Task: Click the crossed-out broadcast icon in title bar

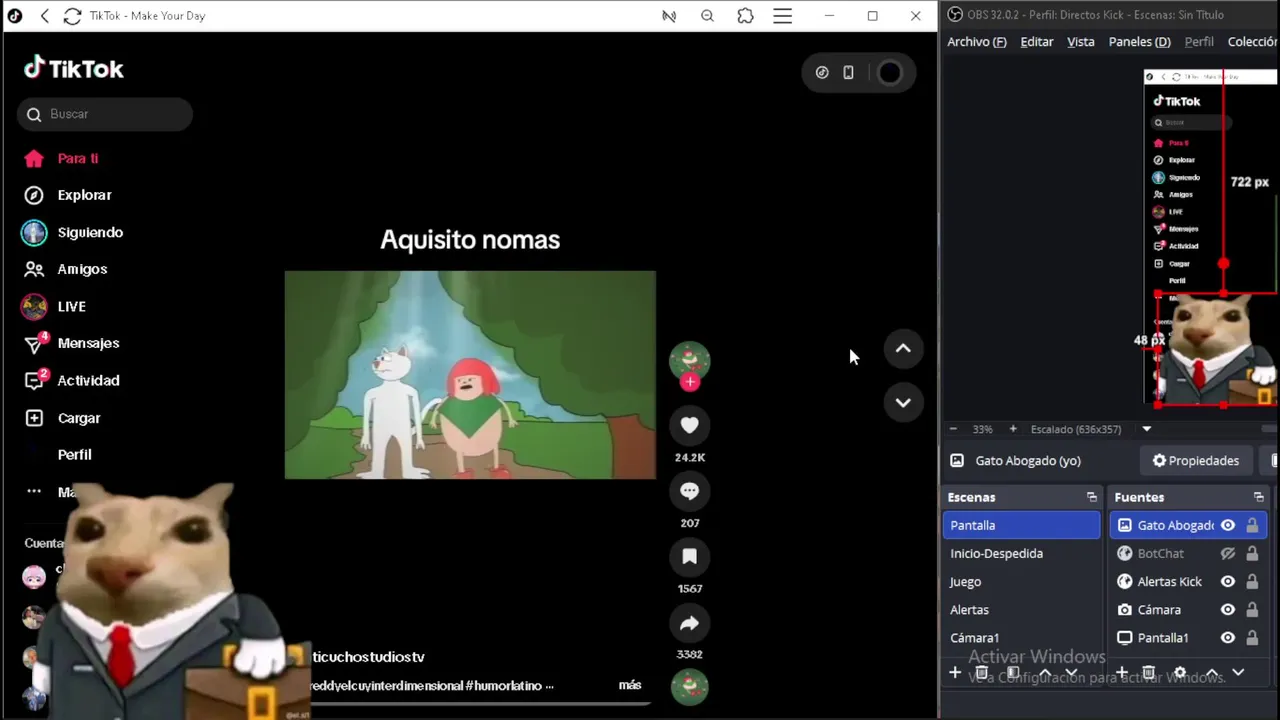Action: coord(669,16)
